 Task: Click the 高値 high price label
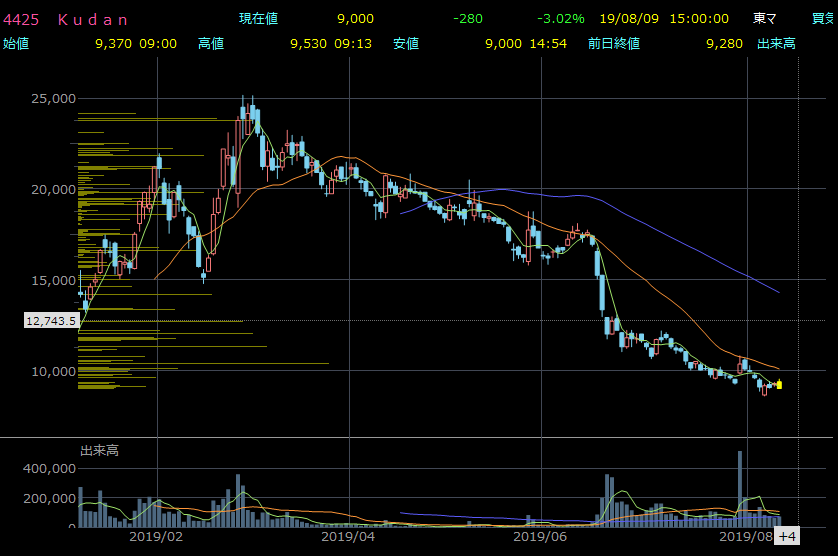click(211, 43)
